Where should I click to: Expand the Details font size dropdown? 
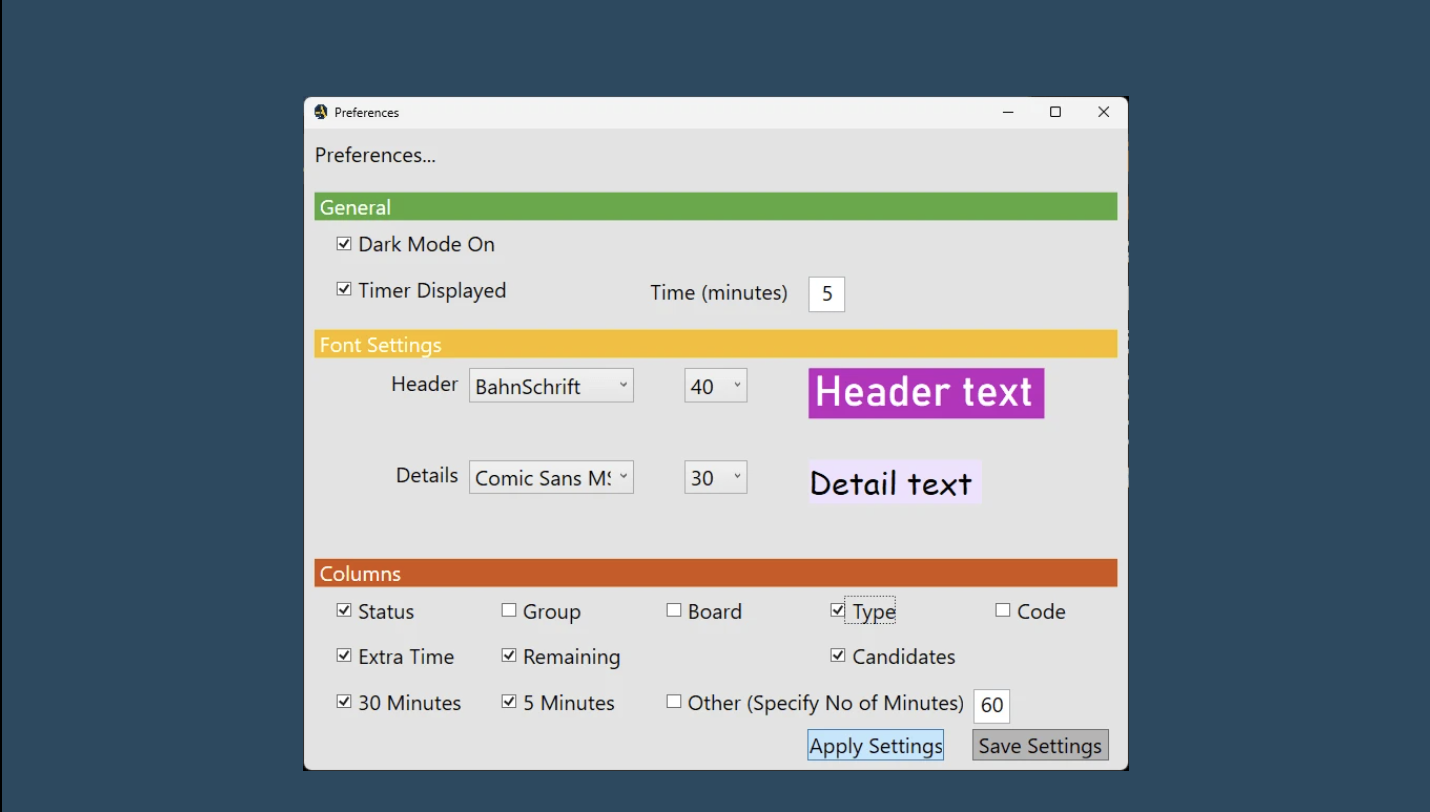point(715,478)
